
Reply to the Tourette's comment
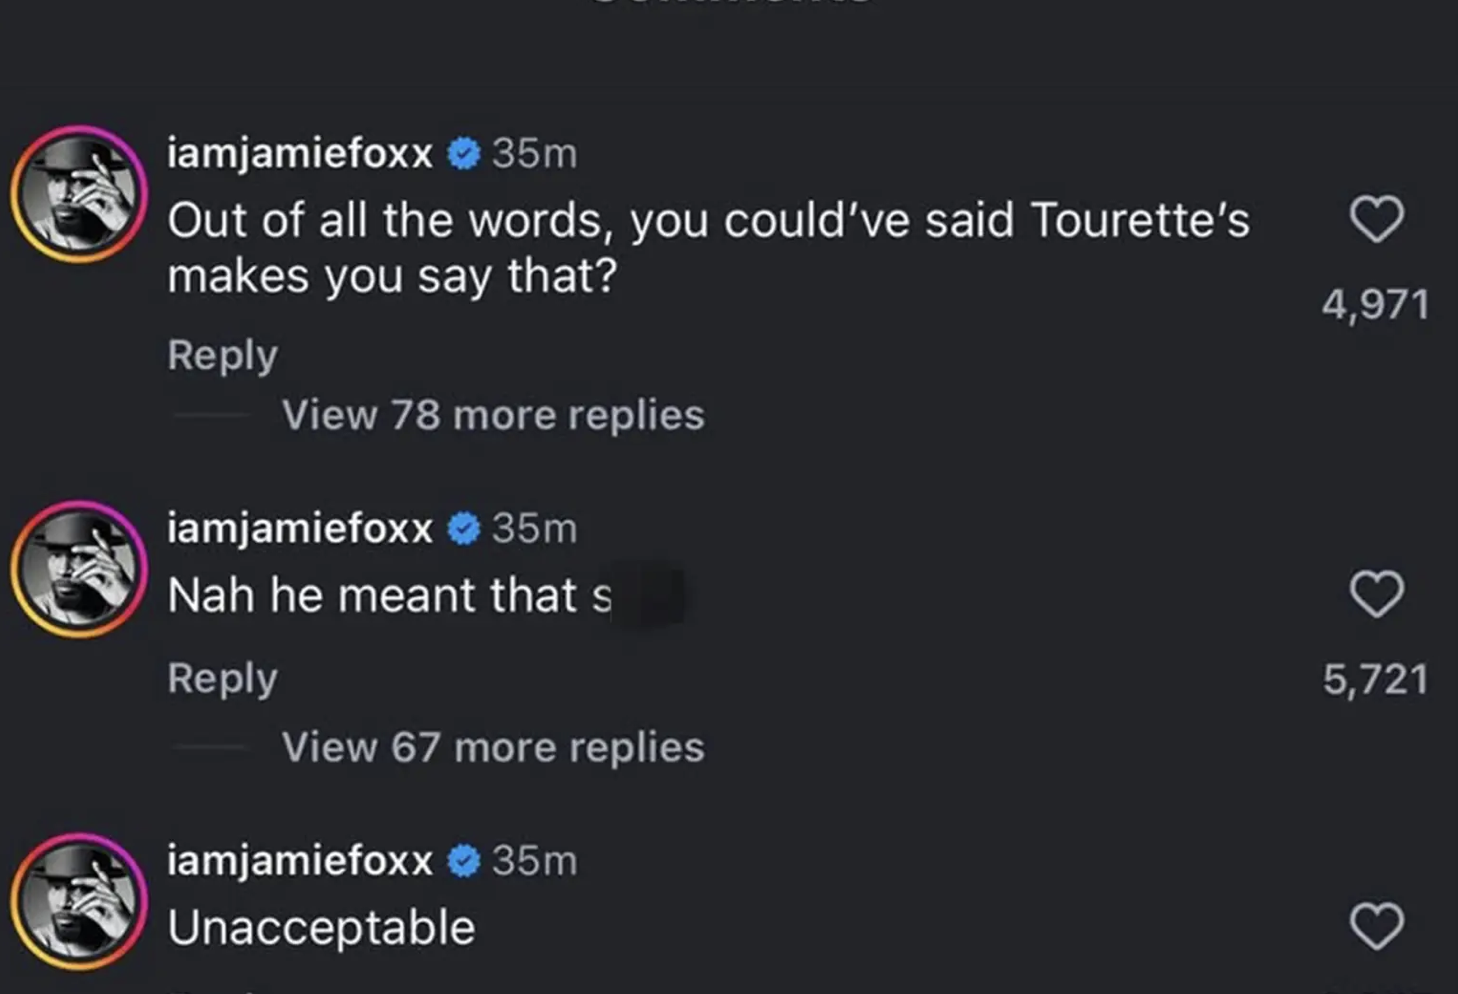tap(222, 355)
